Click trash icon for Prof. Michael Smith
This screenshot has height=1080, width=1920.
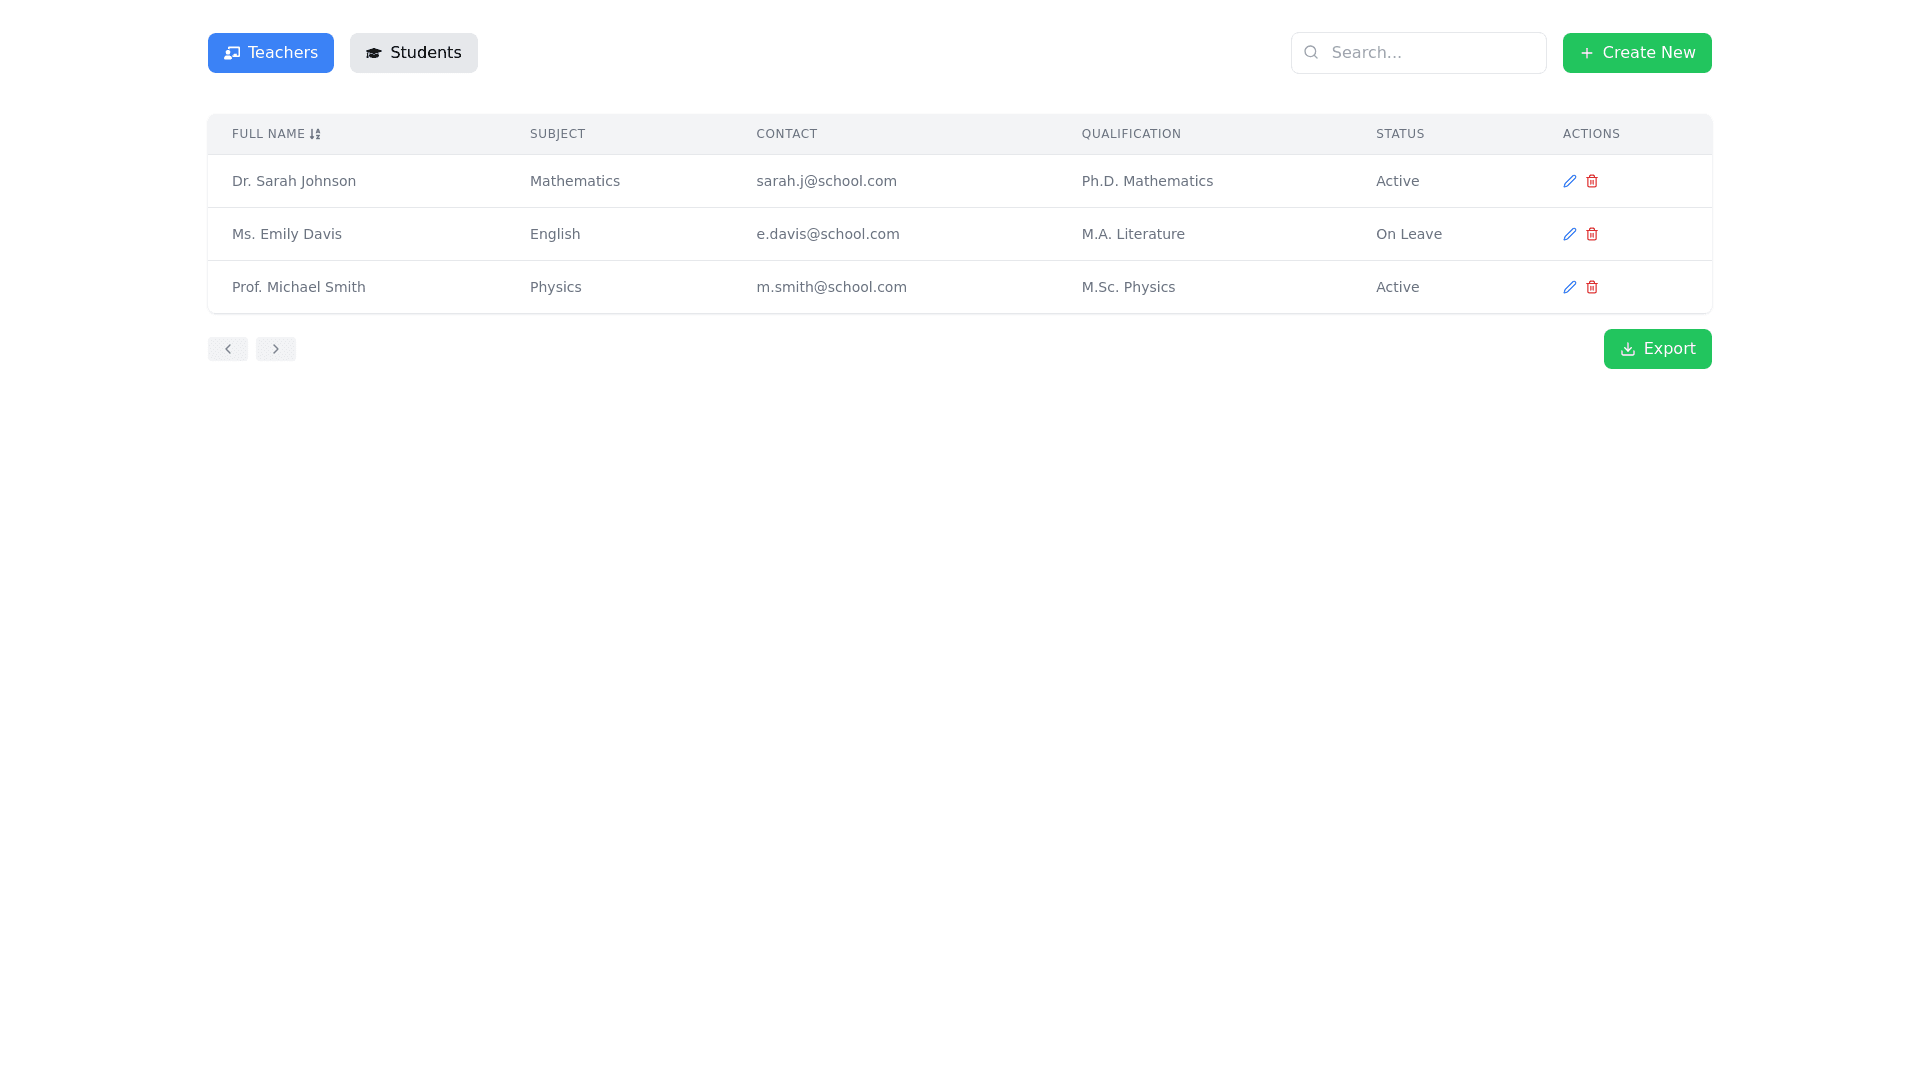tap(1591, 287)
